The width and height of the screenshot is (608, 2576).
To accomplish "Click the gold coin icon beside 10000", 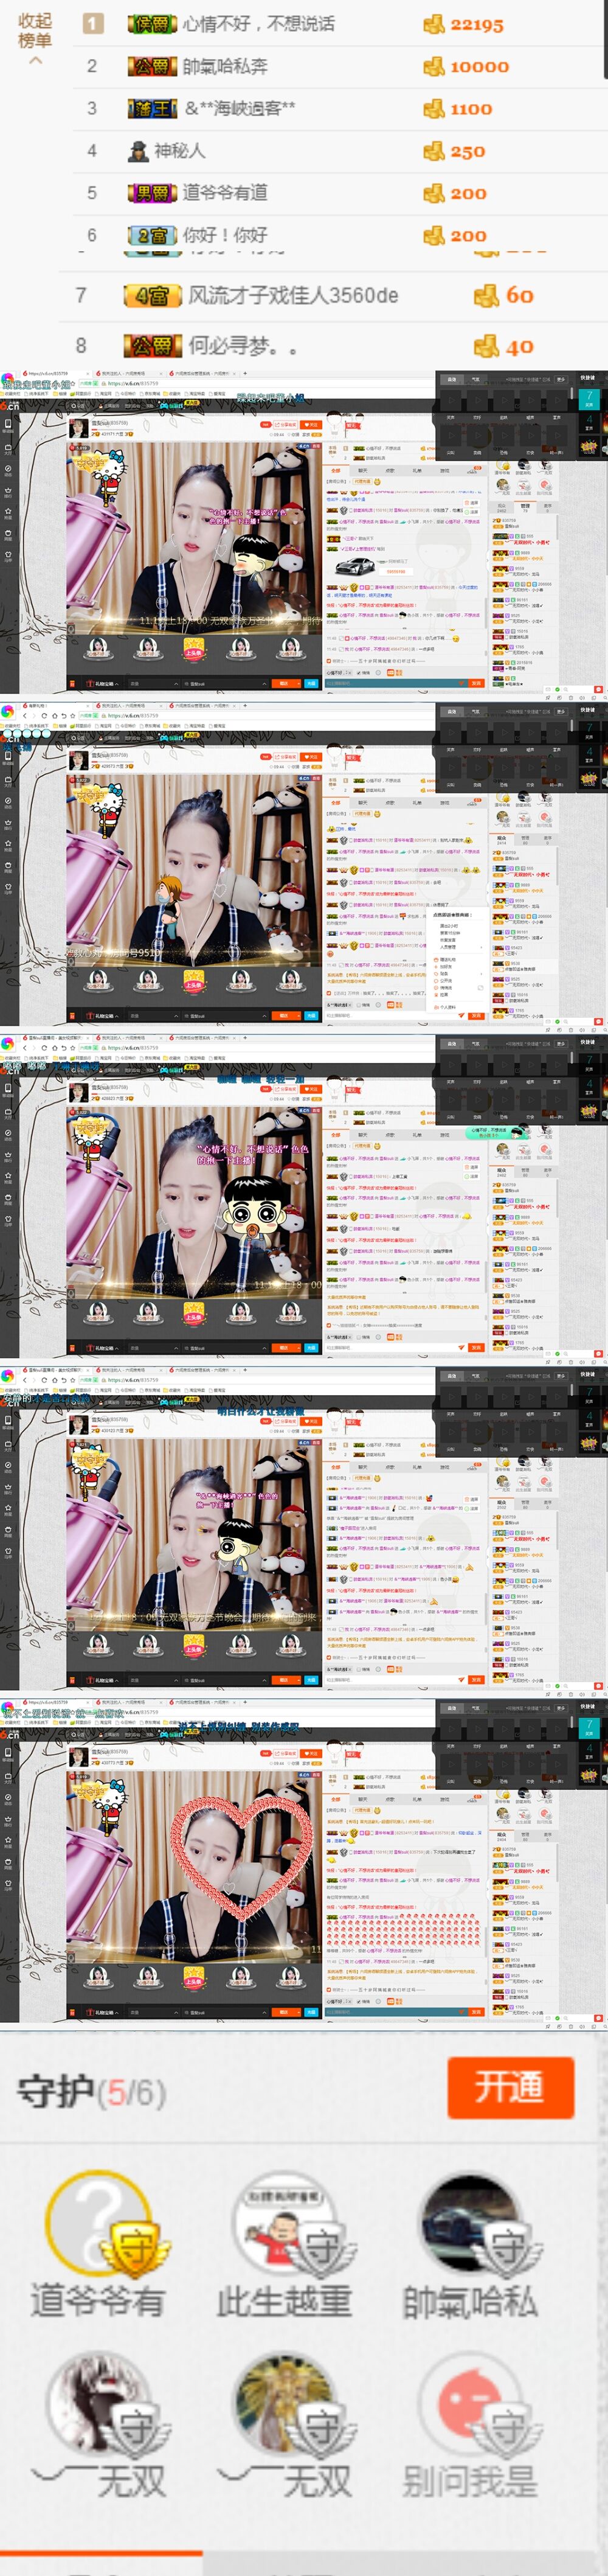I will (433, 66).
